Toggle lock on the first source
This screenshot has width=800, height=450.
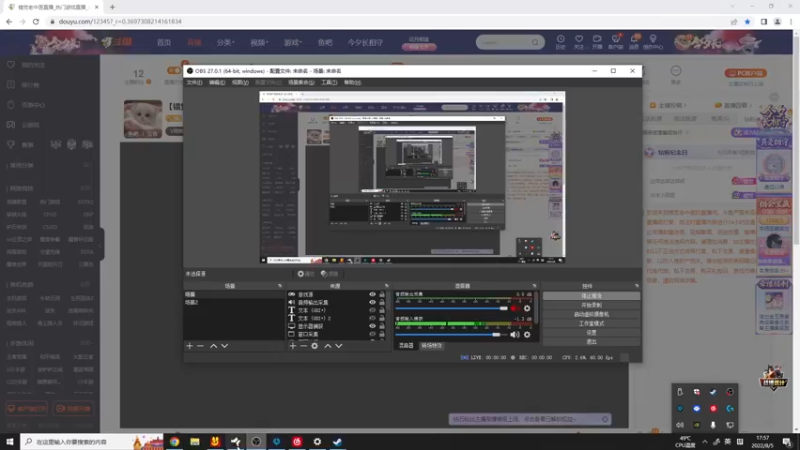[382, 294]
